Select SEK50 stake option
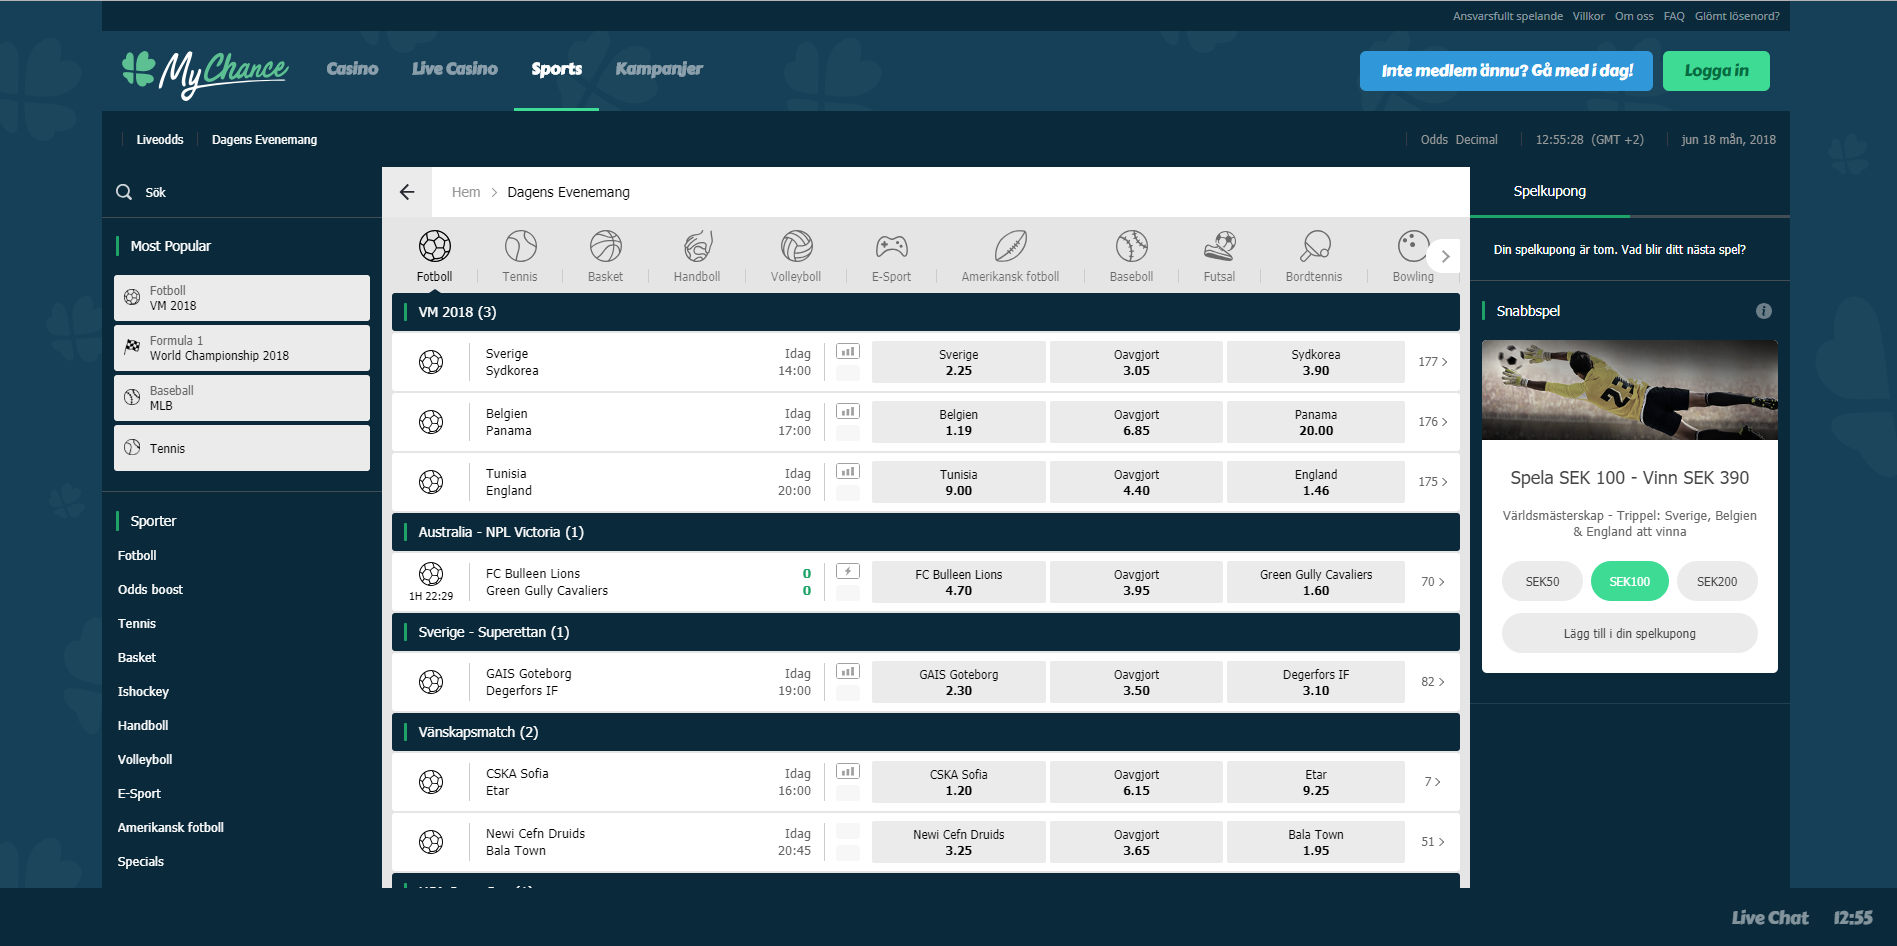 pos(1542,581)
